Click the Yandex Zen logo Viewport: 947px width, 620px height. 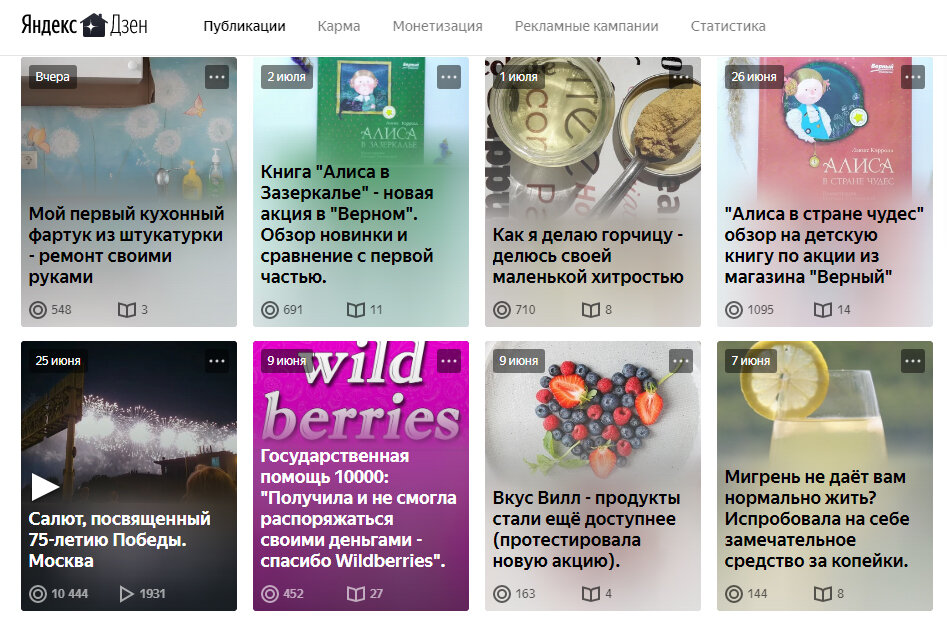[84, 25]
